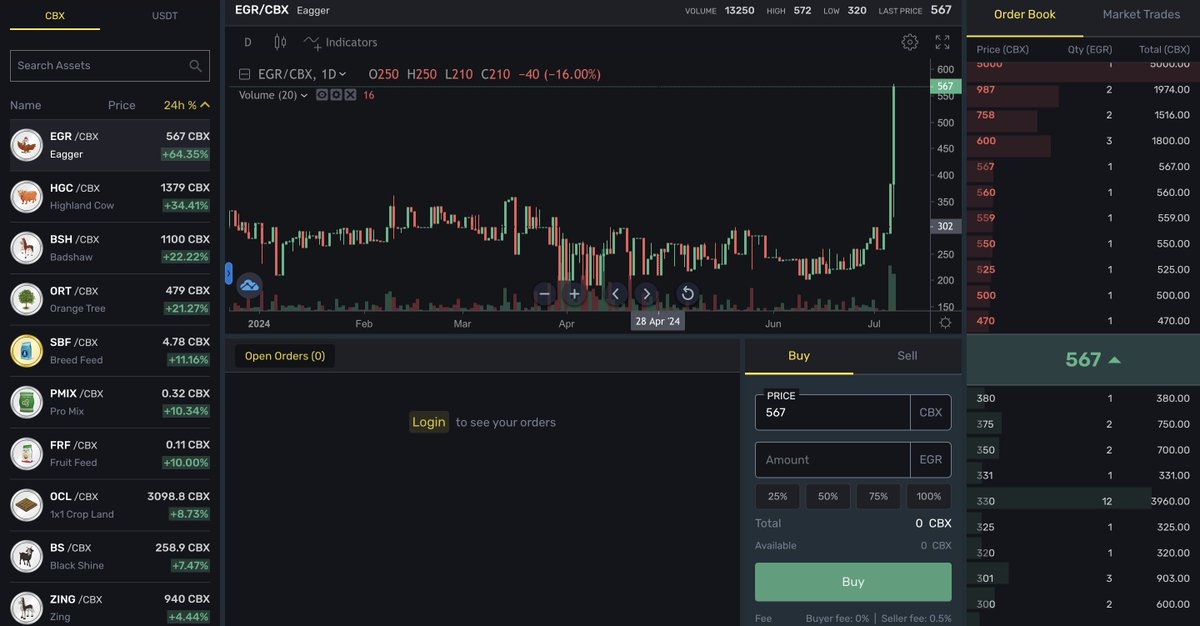Click the Highland Cow asset logo
The image size is (1200, 626).
[27, 196]
